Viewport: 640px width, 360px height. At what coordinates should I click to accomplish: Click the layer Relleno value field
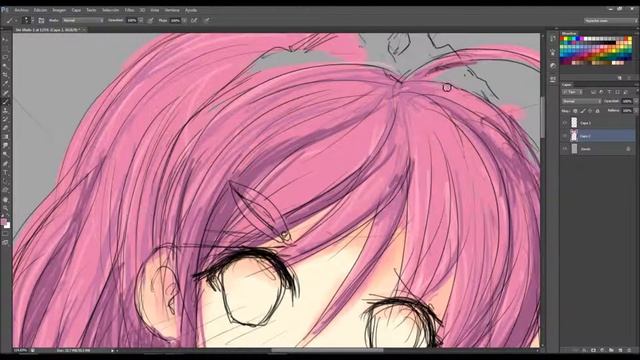pos(627,111)
